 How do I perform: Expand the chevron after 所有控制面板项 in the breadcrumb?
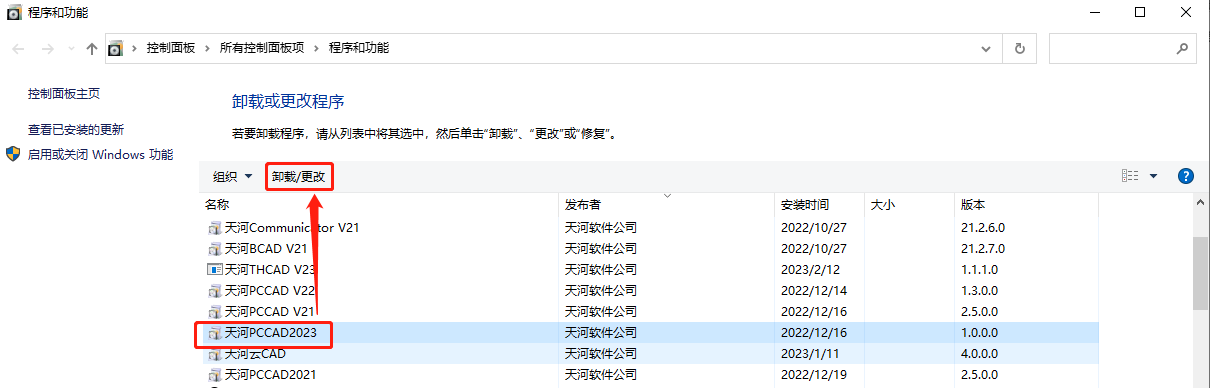click(316, 48)
